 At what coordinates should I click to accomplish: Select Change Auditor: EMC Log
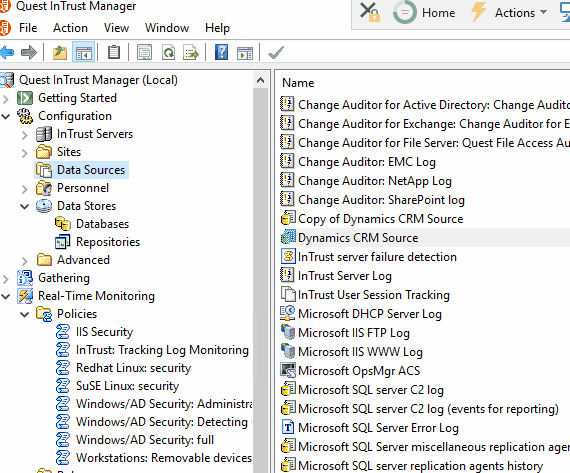click(x=367, y=162)
